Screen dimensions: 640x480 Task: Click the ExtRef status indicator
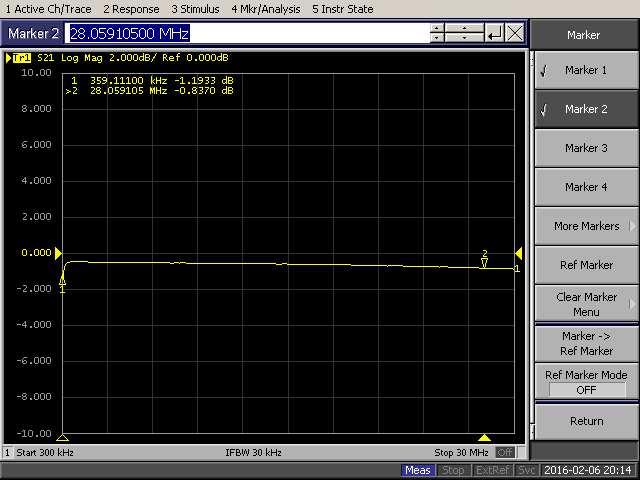[x=492, y=470]
